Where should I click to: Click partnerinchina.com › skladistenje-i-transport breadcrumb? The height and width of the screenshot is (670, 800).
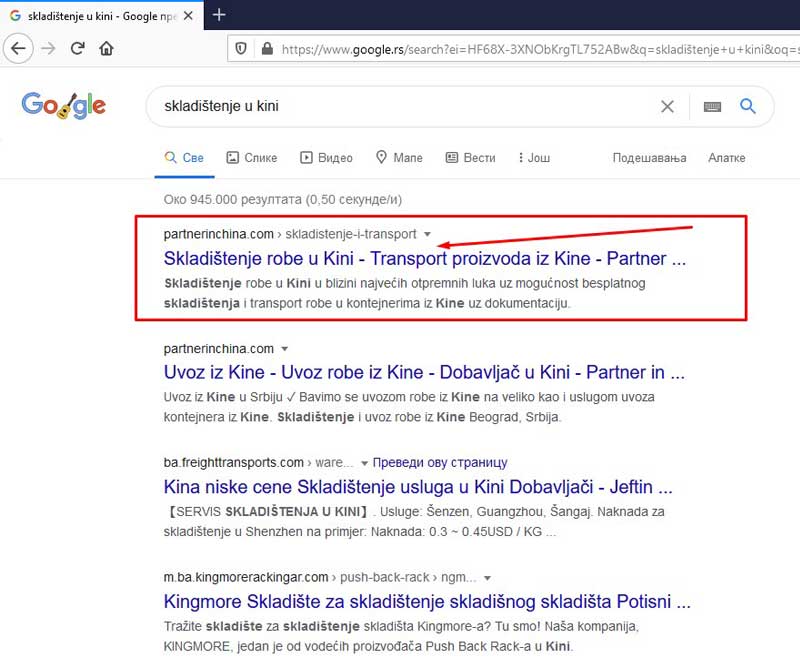tap(290, 234)
